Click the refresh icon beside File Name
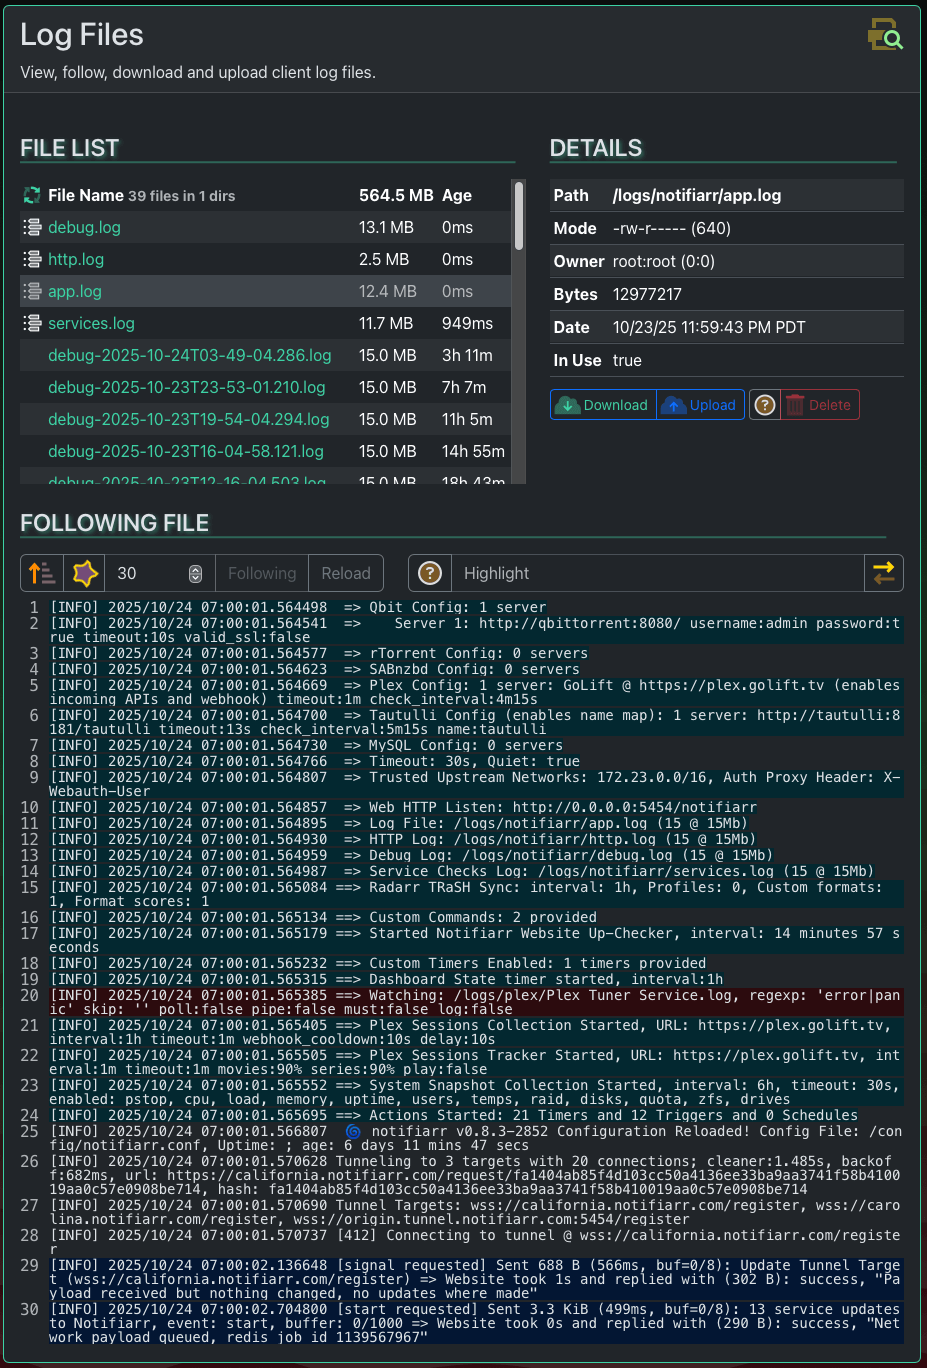927x1368 pixels. pyautogui.click(x=32, y=195)
